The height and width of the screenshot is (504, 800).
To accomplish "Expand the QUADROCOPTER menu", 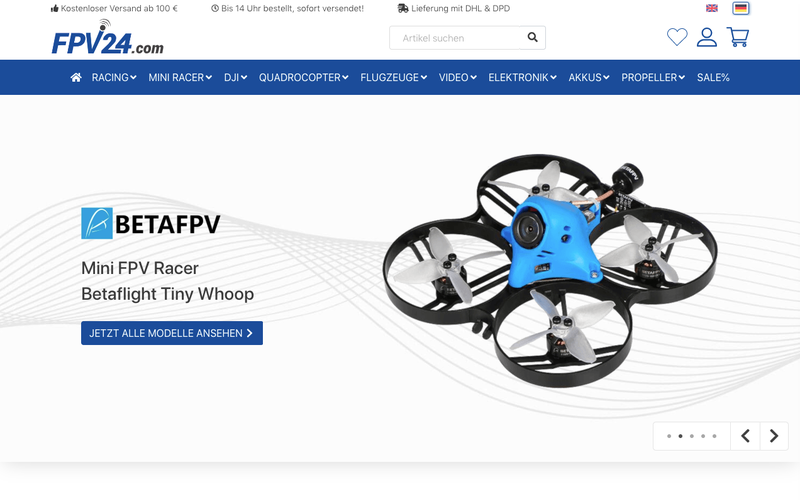I will (304, 78).
